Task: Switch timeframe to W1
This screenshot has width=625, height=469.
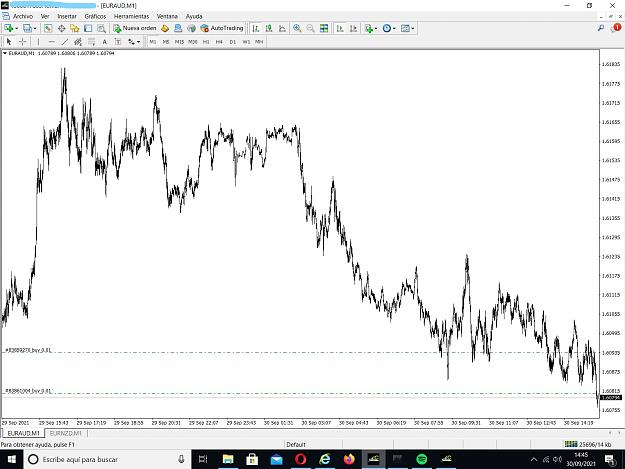Action: click(246, 42)
